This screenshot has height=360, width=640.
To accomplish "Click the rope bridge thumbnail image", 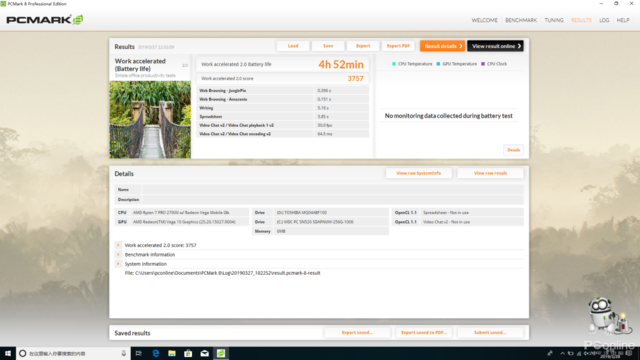I will point(150,120).
